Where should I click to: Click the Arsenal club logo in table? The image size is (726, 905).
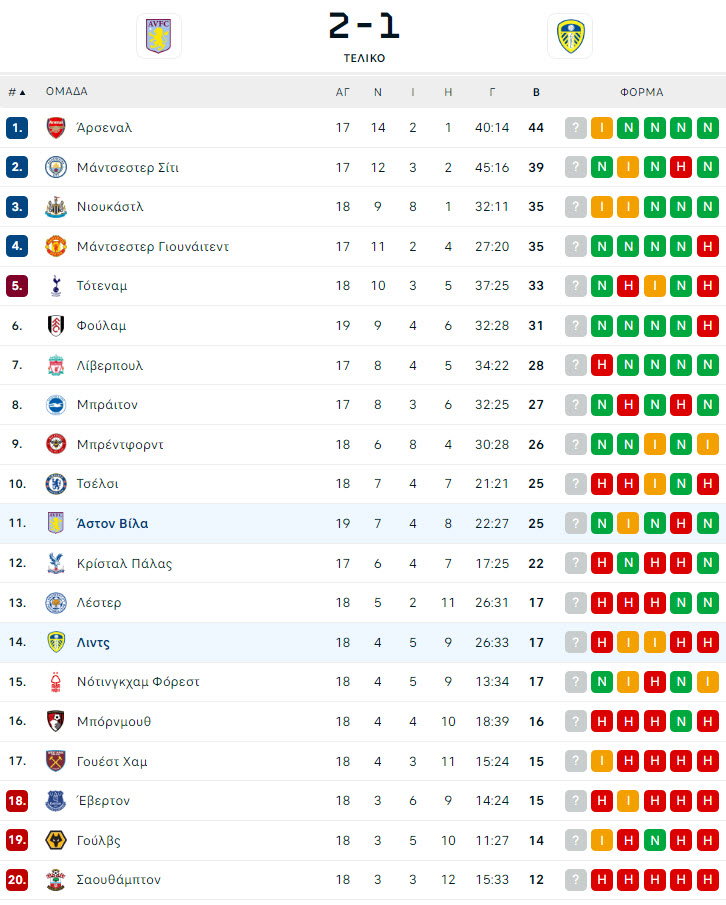(x=56, y=128)
